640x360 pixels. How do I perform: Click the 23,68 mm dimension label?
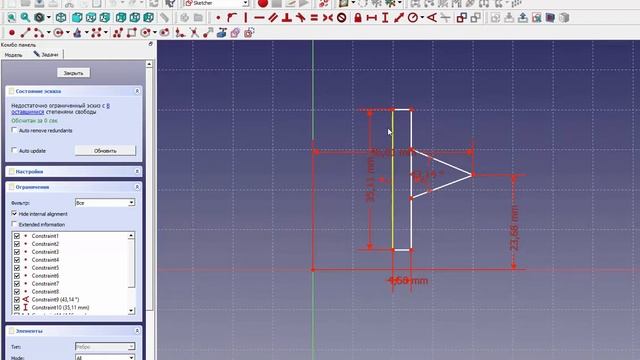pos(515,228)
